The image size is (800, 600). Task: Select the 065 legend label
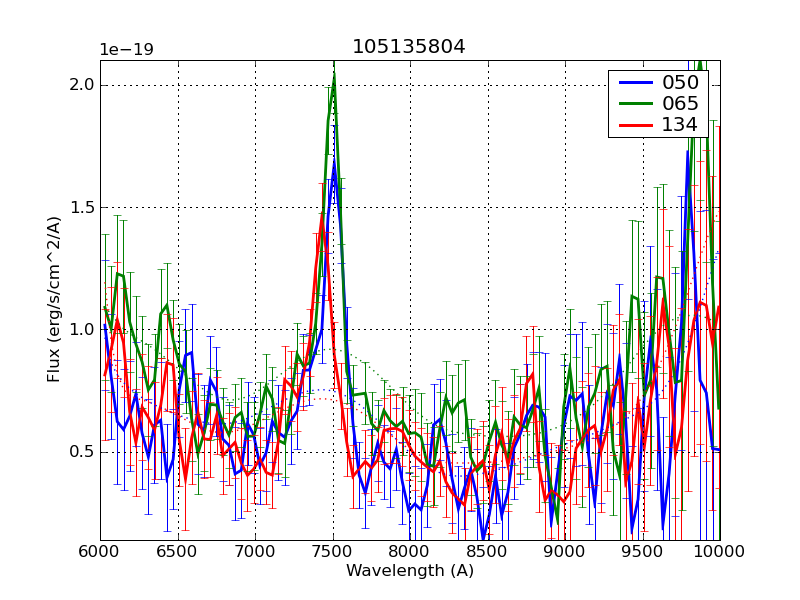click(679, 103)
